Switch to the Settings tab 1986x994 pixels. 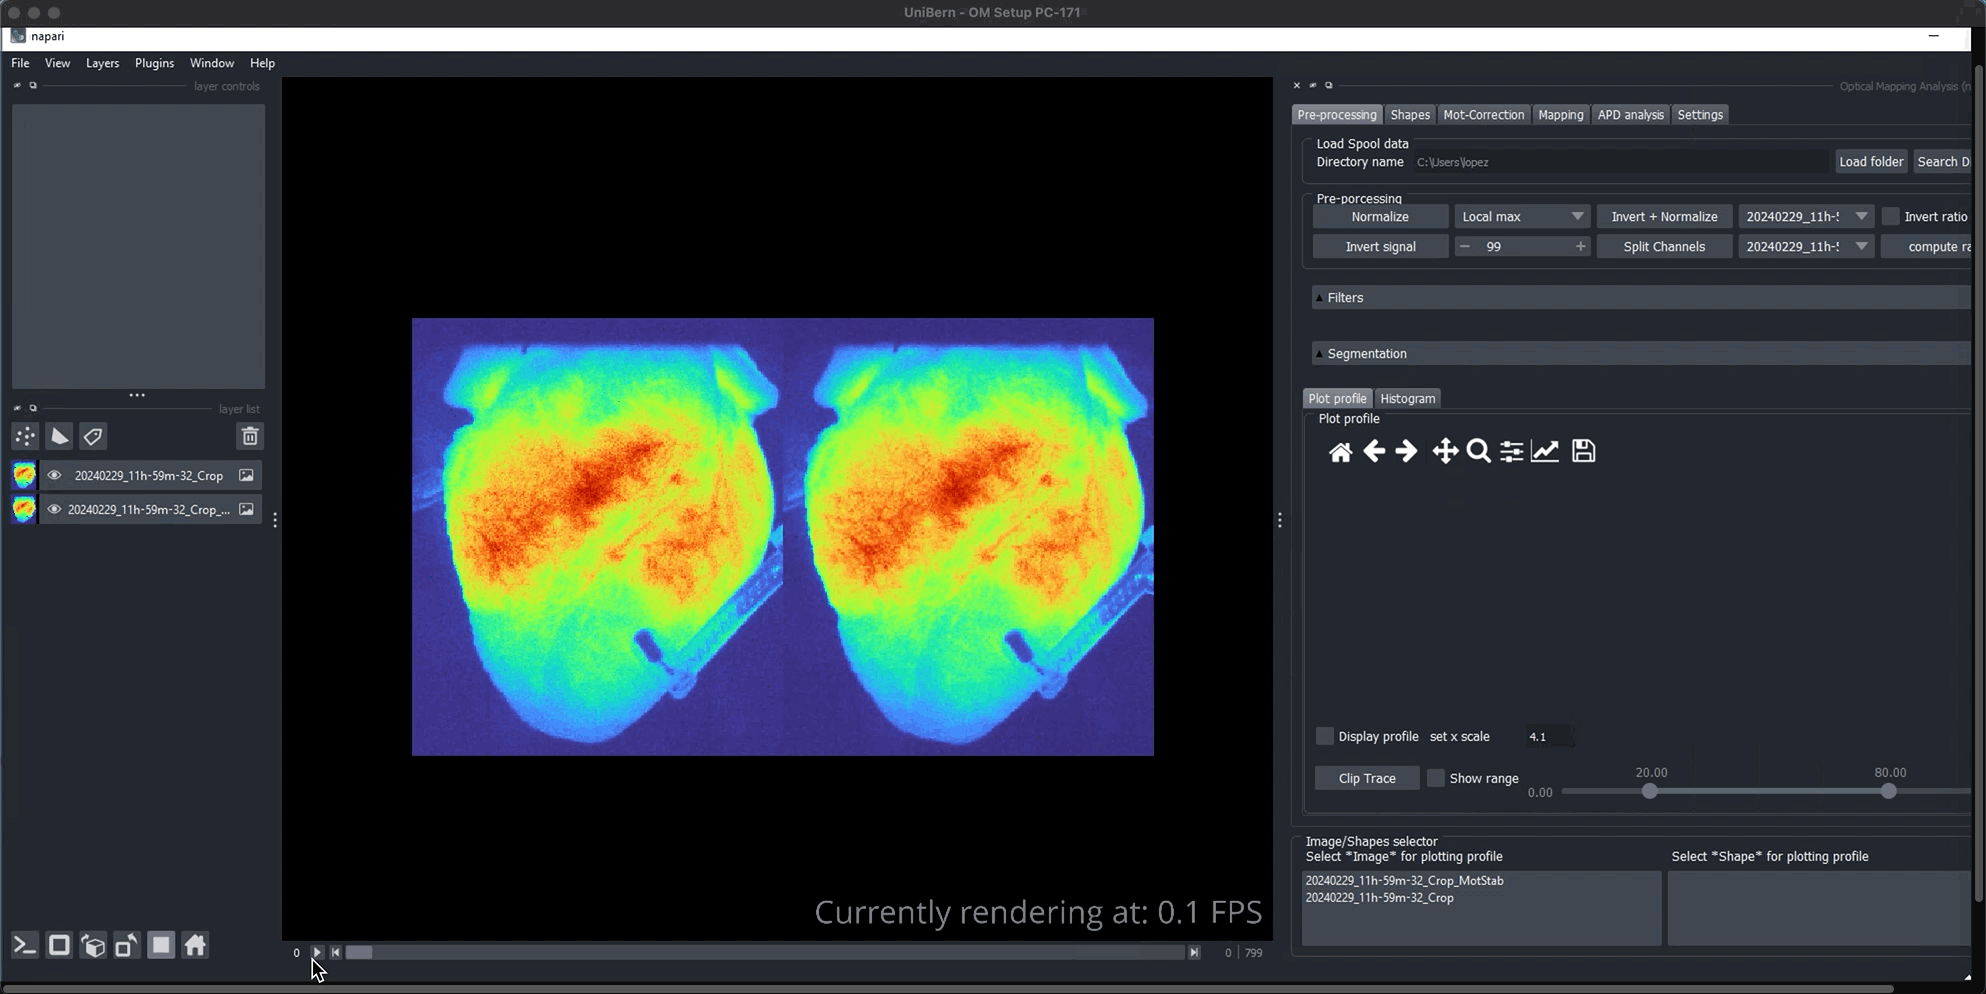(1700, 115)
